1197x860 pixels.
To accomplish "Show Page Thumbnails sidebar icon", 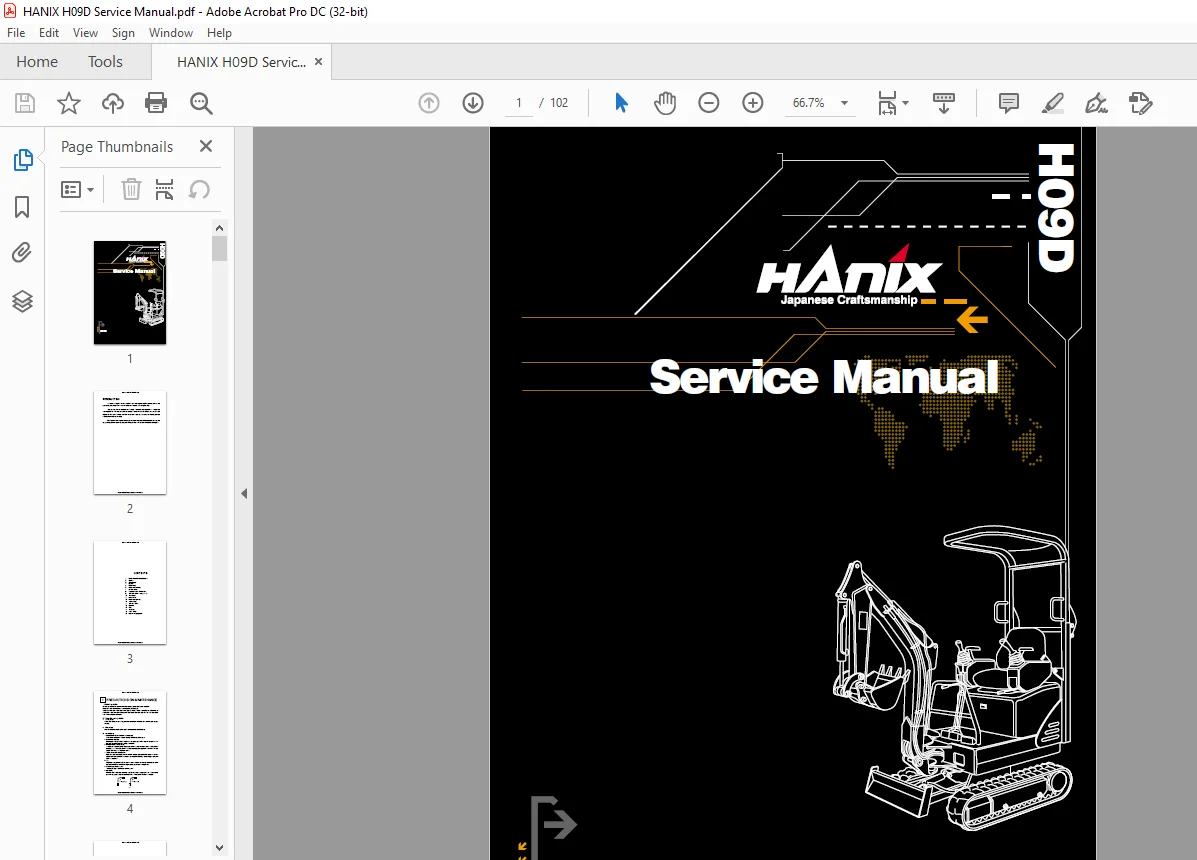I will click(23, 160).
